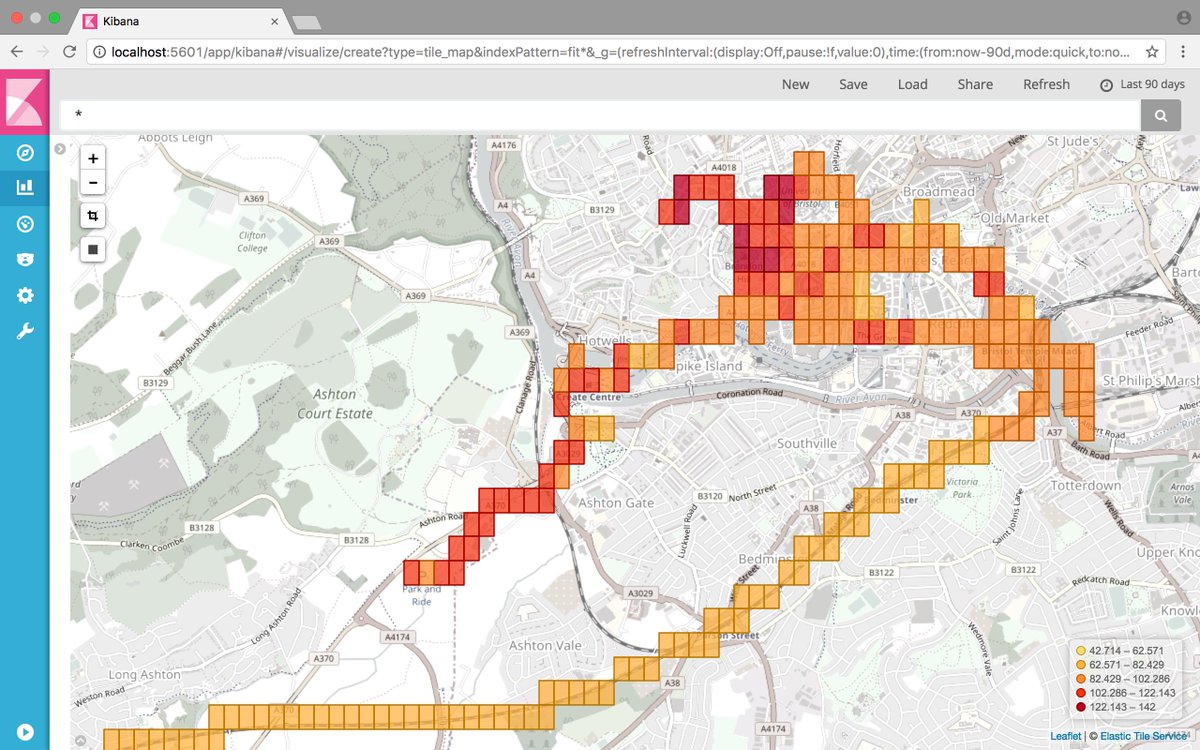Click the 102.286 – 122.143 legend swatch
The width and height of the screenshot is (1200, 750).
click(x=1081, y=693)
